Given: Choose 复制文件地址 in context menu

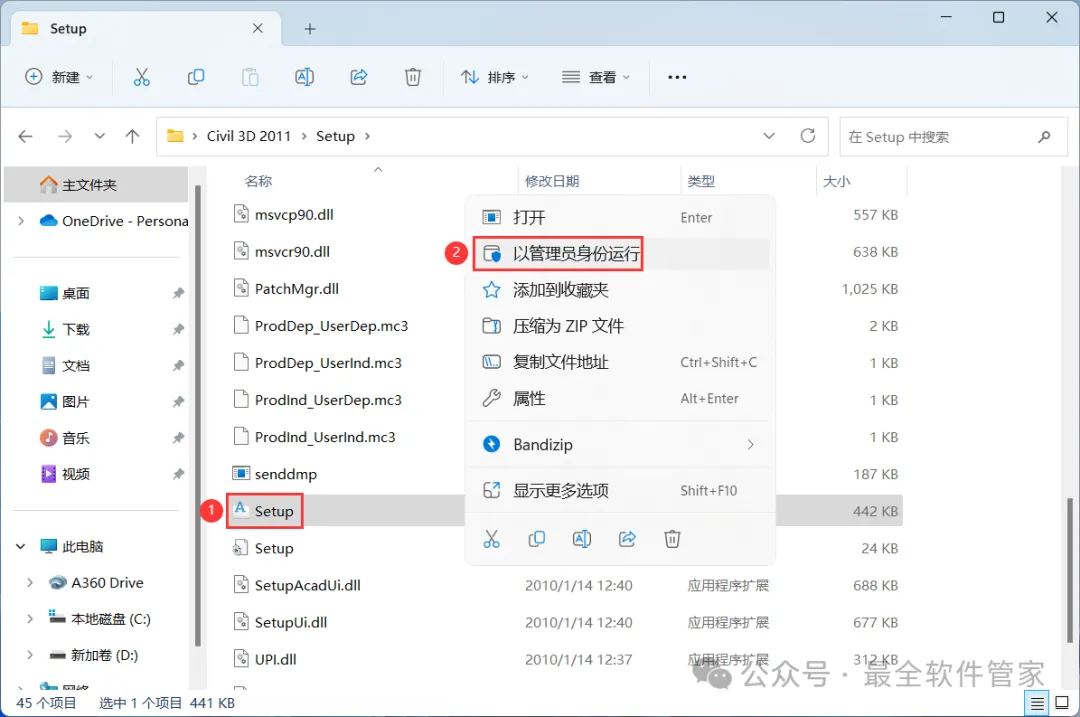Looking at the screenshot, I should pos(620,362).
